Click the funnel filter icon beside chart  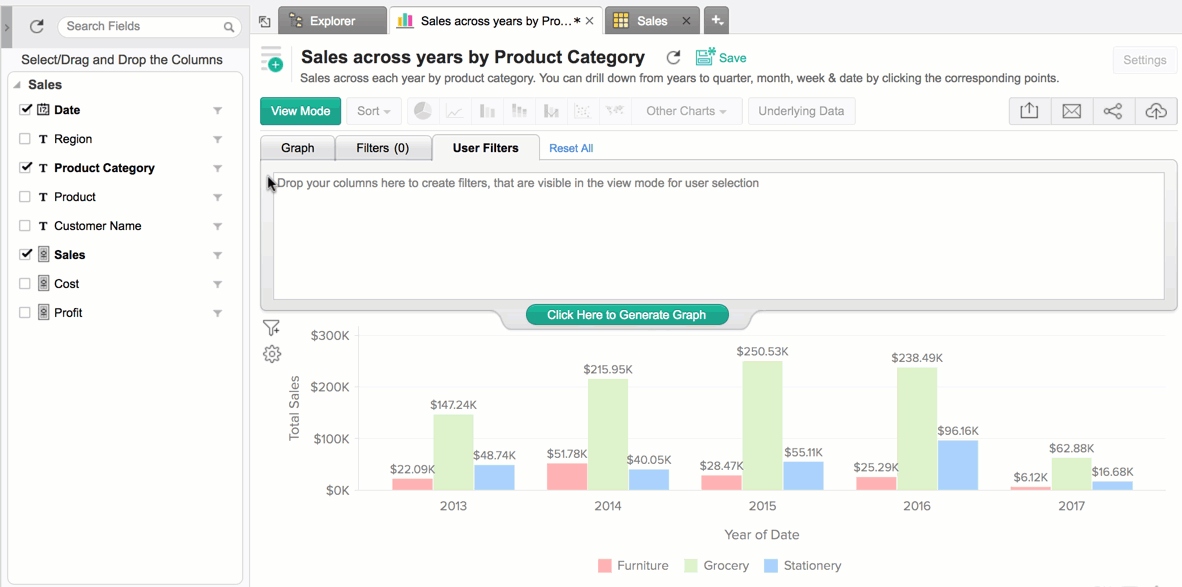pos(271,328)
